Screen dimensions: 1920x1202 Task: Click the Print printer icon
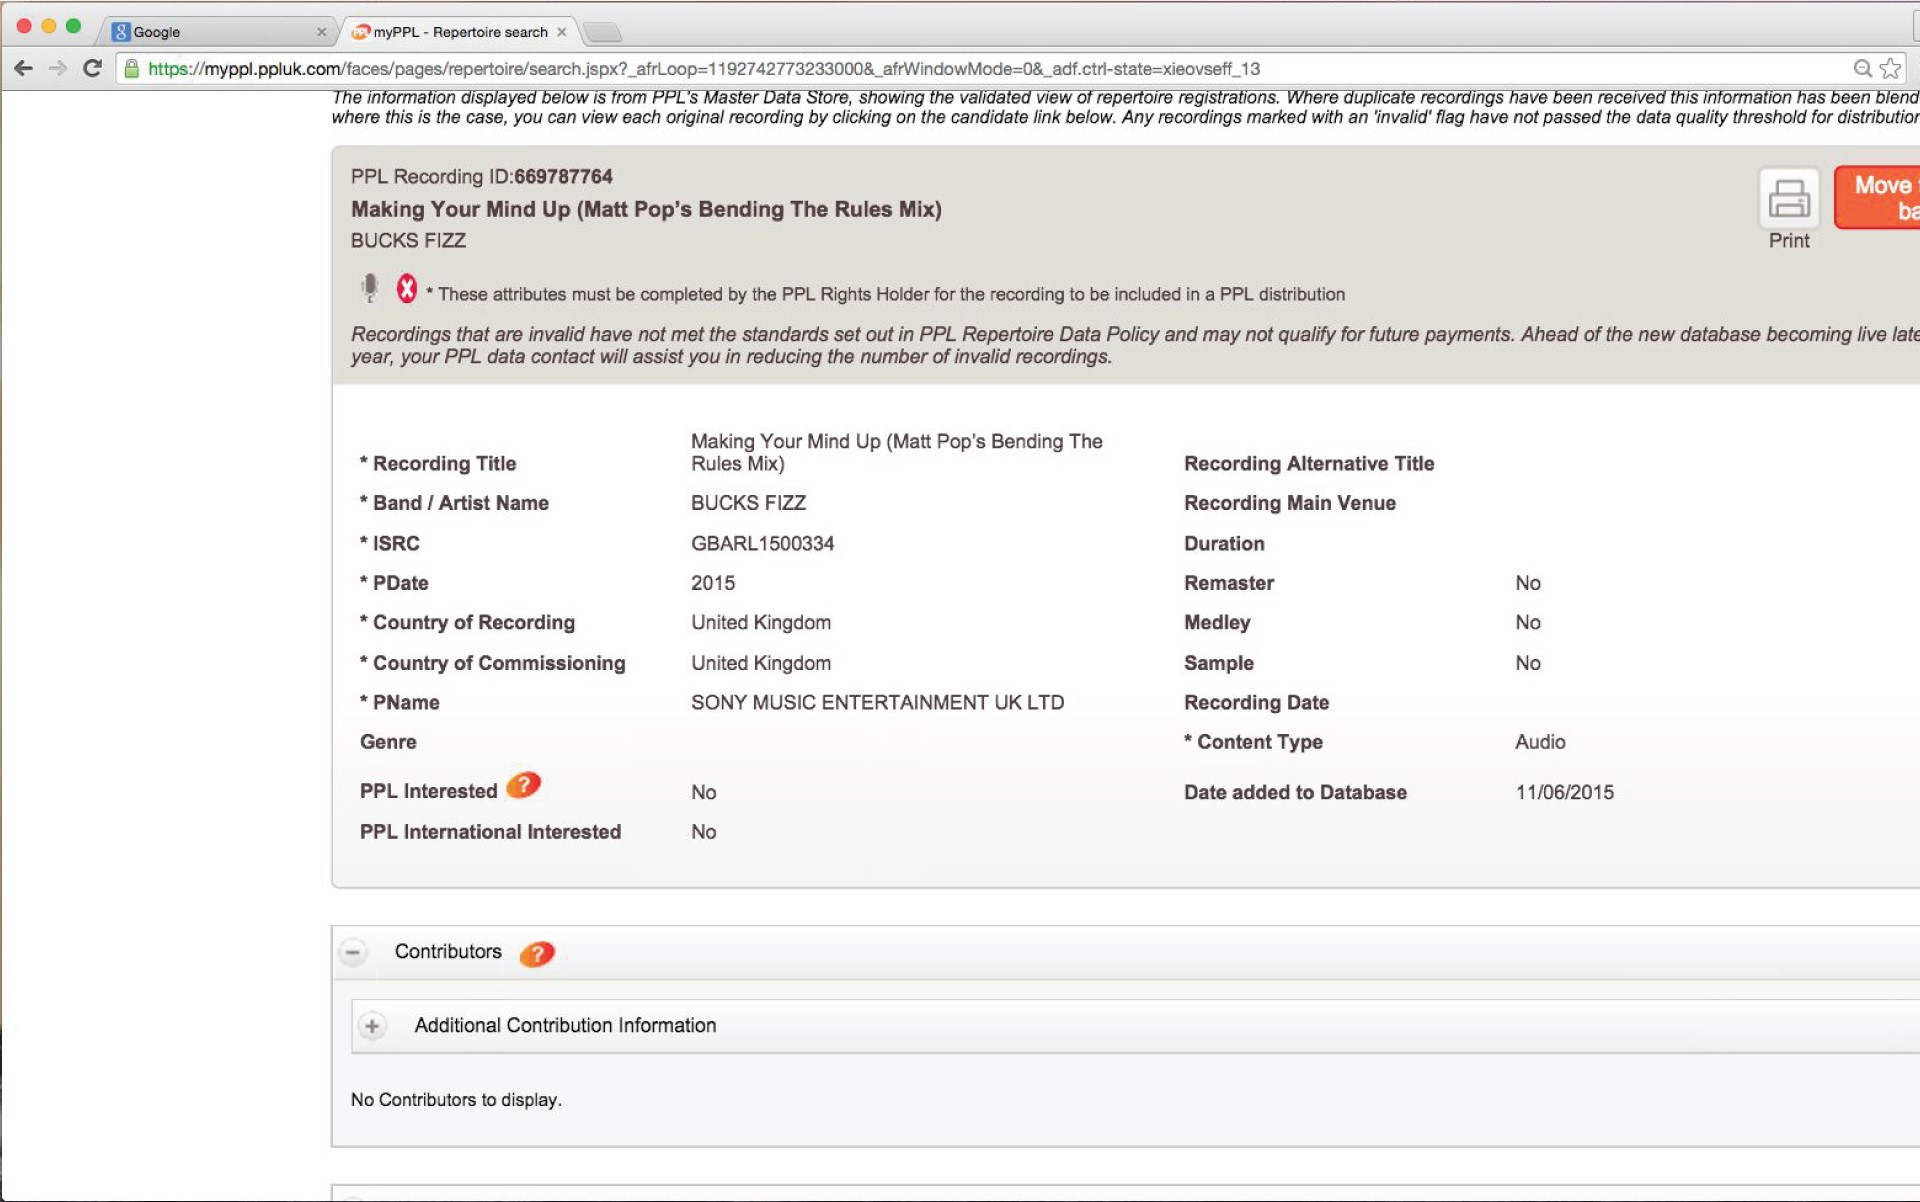1789,198
